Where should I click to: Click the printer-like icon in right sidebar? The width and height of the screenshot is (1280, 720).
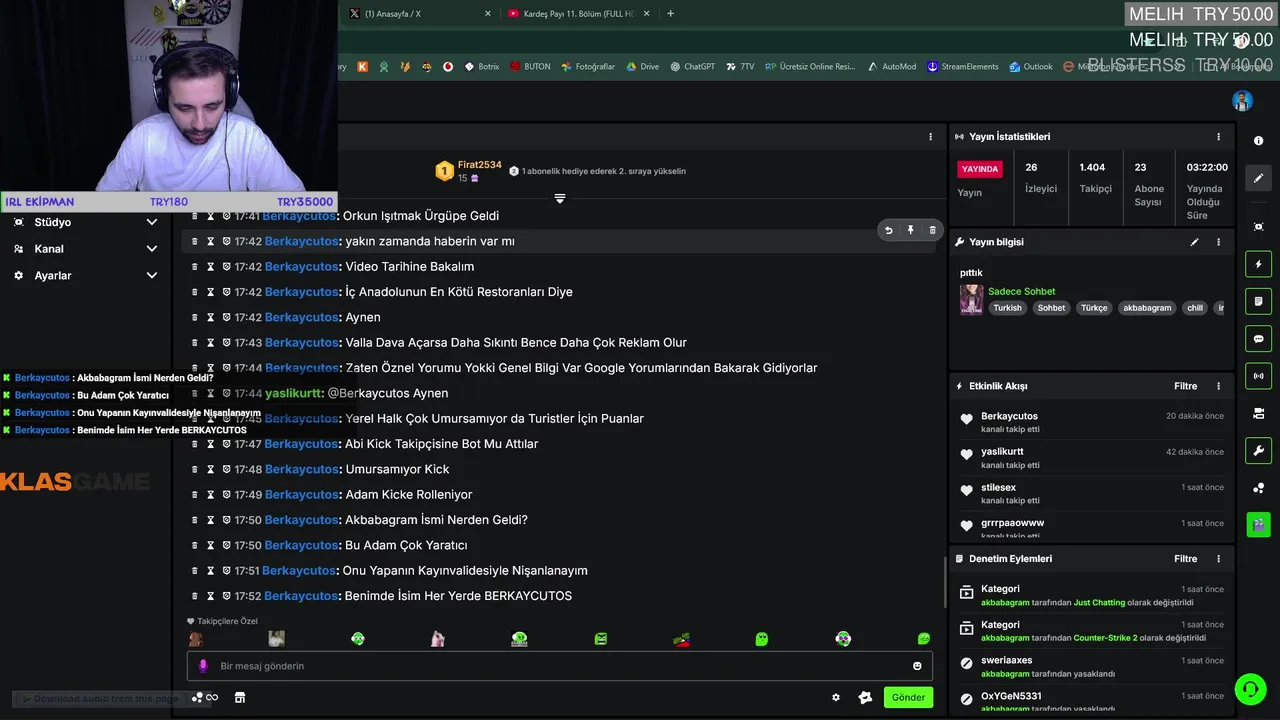point(1259,413)
